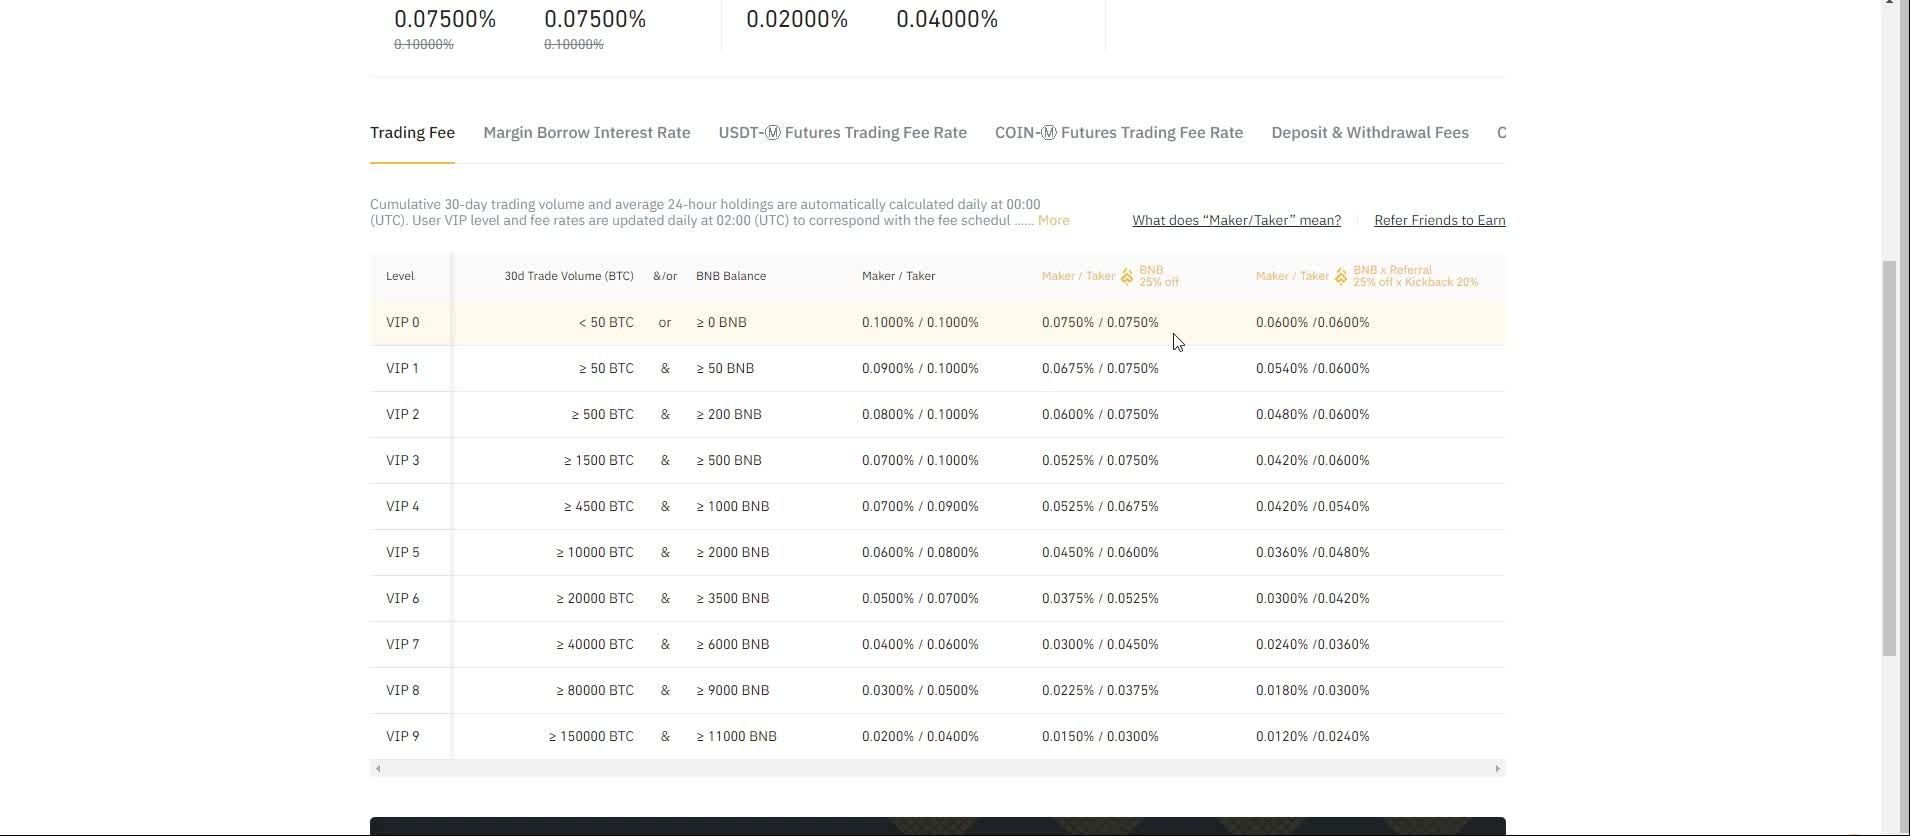1910x836 pixels.
Task: Select USDT-M Futures Trading Fee Rate tab
Action: tap(842, 133)
